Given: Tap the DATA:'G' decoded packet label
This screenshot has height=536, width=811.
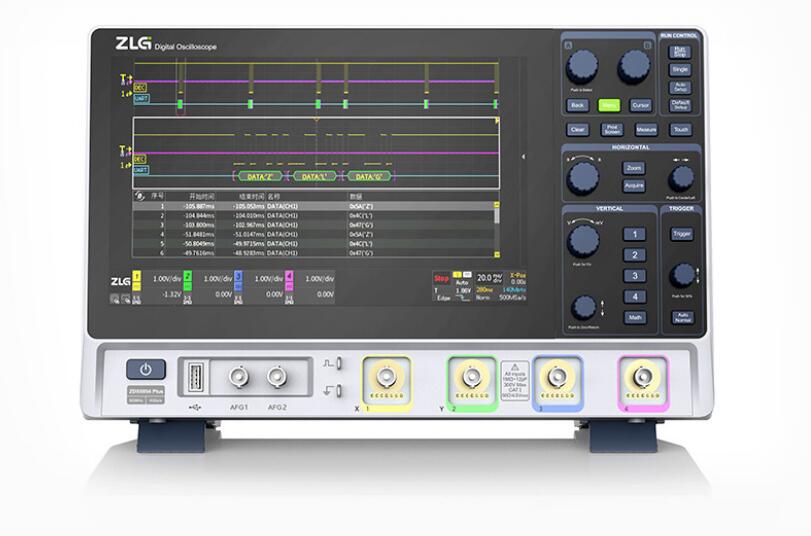Looking at the screenshot, I should pyautogui.click(x=369, y=176).
